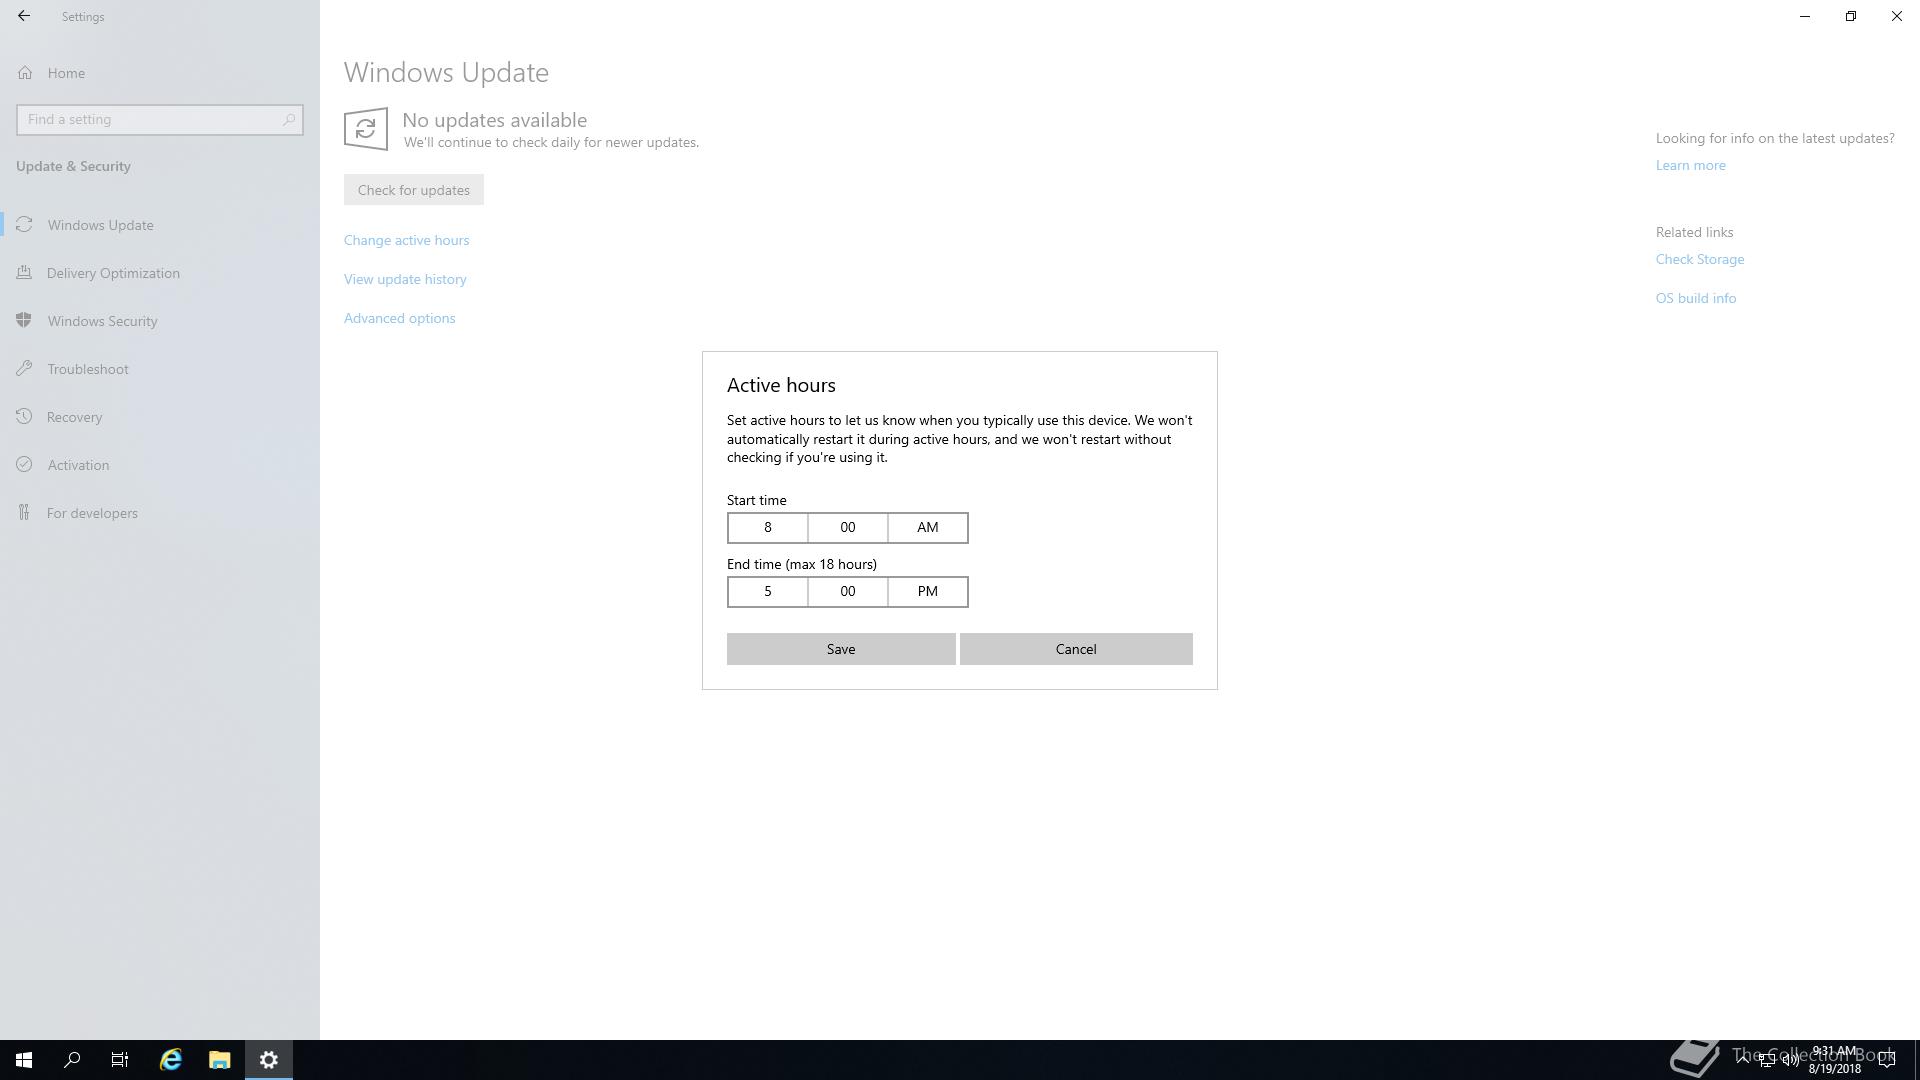Screen dimensions: 1920x1080
Task: Open Task View on taskbar
Action: tap(120, 1060)
